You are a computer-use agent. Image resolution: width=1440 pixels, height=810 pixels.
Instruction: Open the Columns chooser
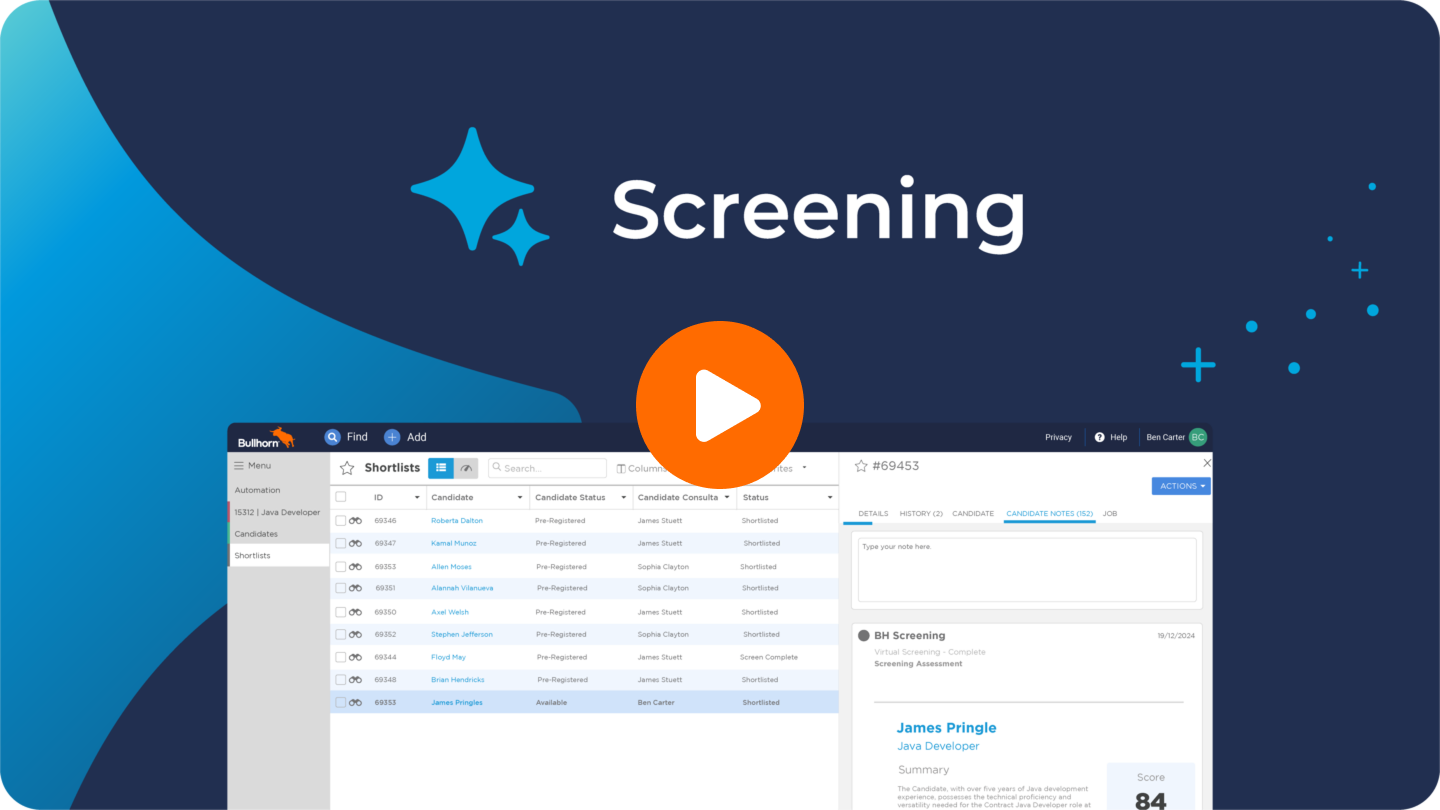(x=641, y=468)
